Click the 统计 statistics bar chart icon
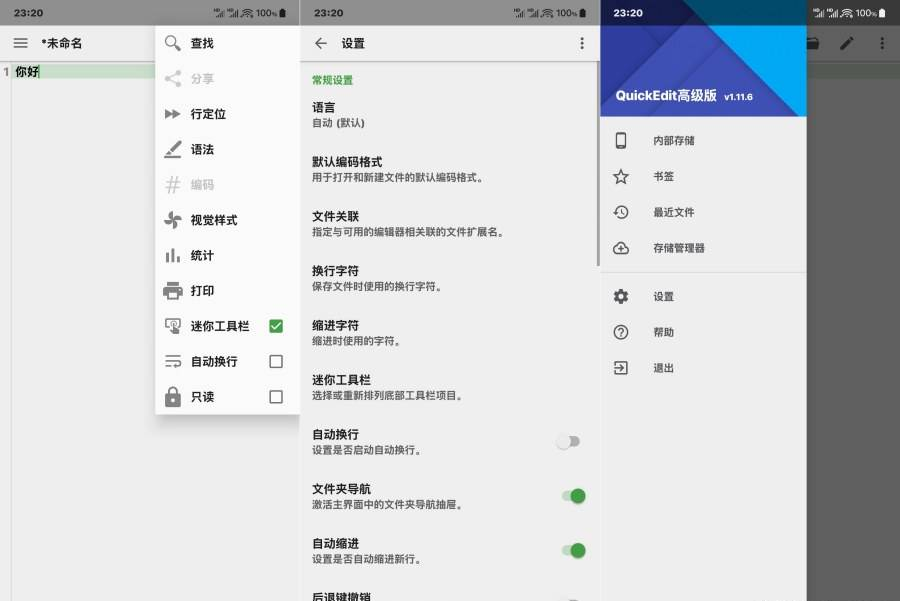 (173, 255)
